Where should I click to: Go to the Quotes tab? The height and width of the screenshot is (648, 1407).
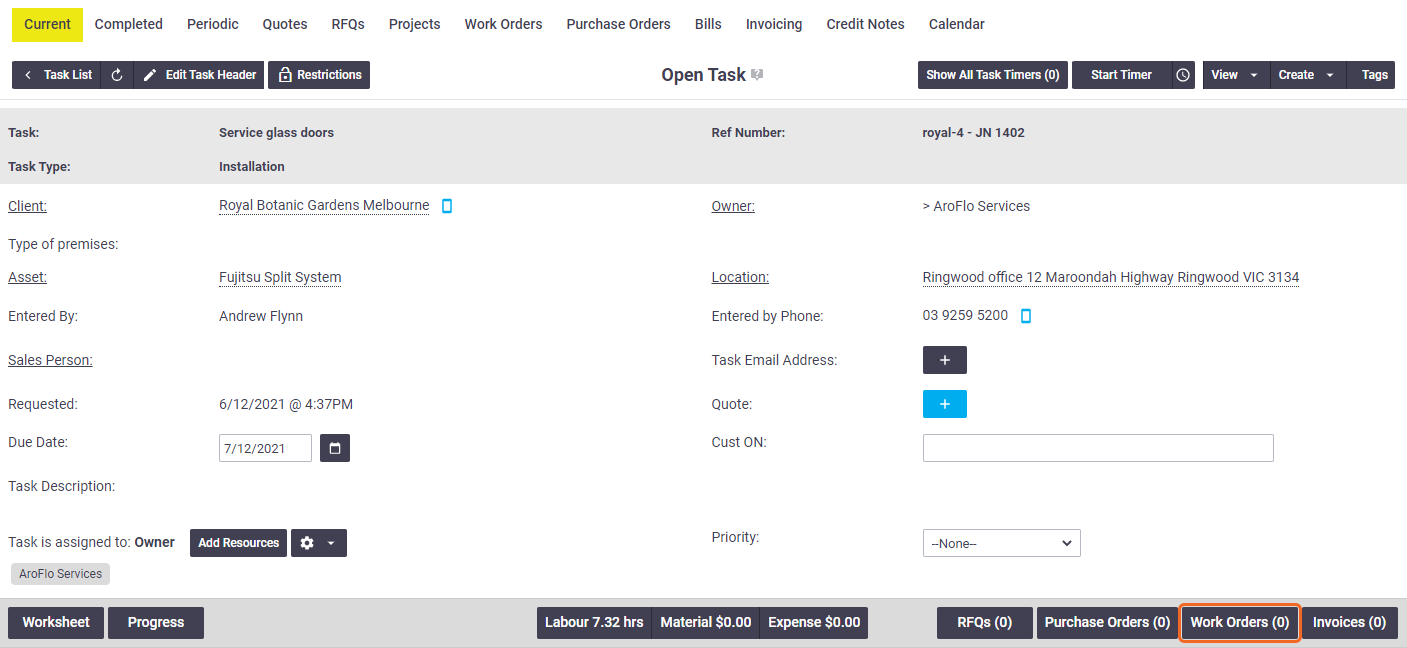click(285, 24)
